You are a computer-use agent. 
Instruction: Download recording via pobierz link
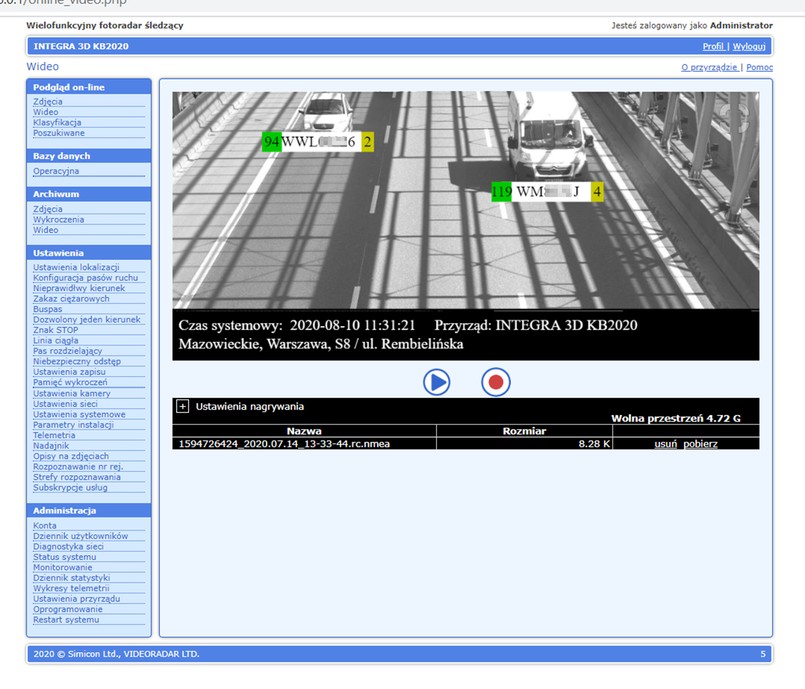[x=700, y=443]
